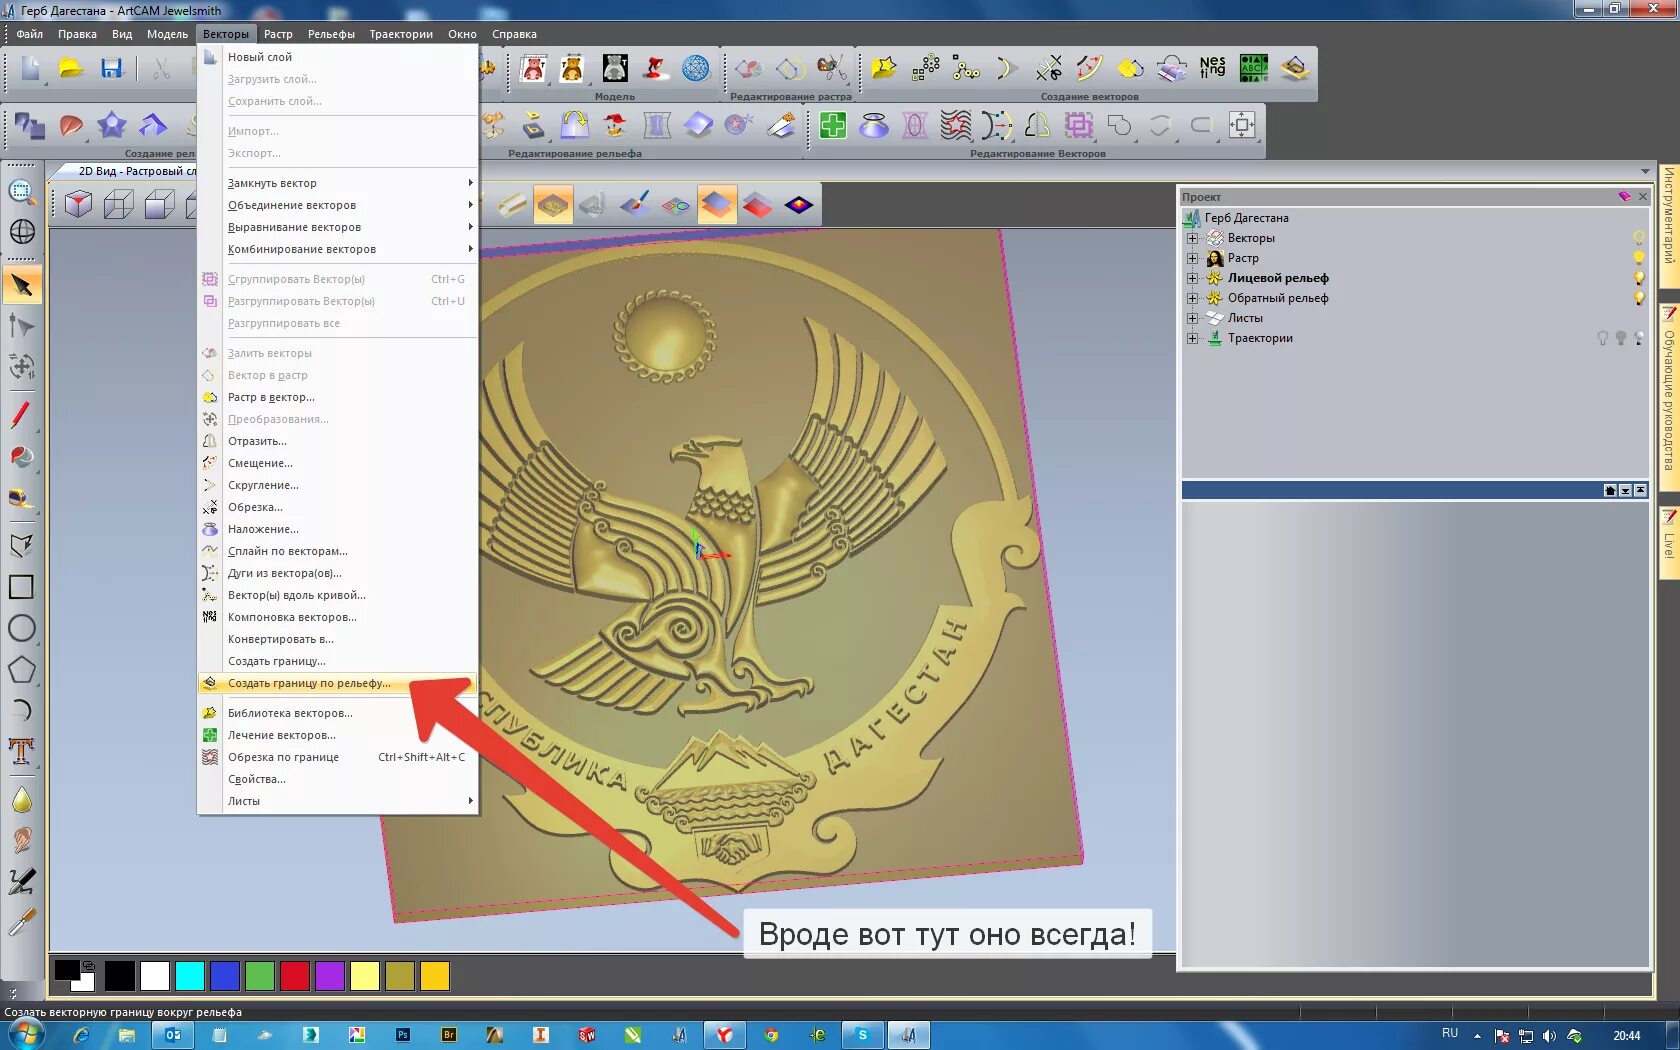Choose Новый слой menu entry
Screen dimensions: 1680x1050
338,57
